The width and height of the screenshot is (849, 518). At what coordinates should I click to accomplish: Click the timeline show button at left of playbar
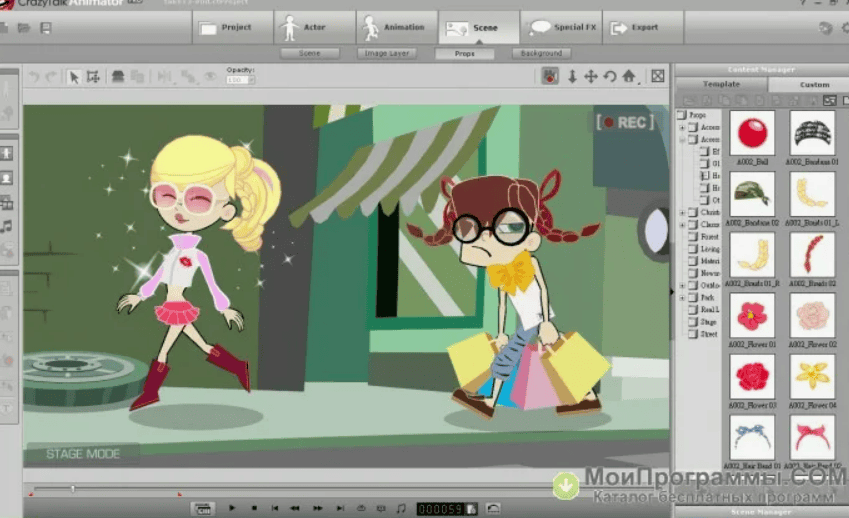tap(203, 508)
